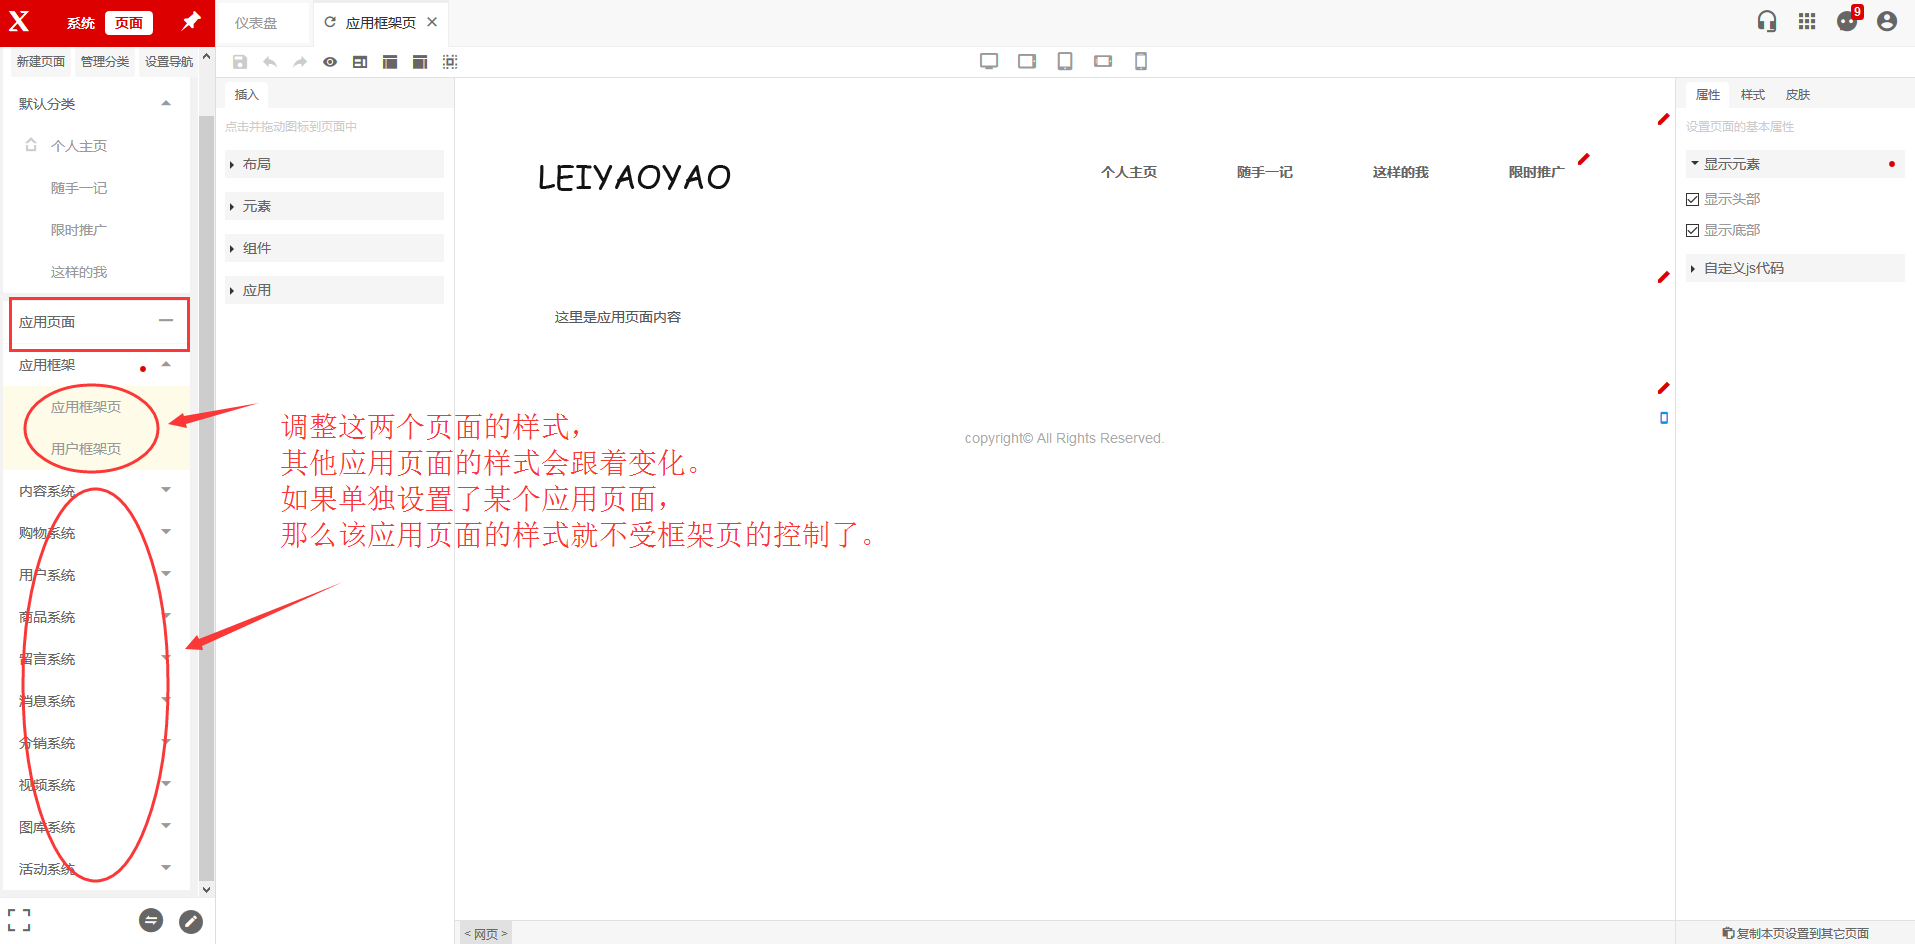This screenshot has width=1915, height=944.
Task: Click the eye preview icon in toolbar
Action: pos(330,62)
